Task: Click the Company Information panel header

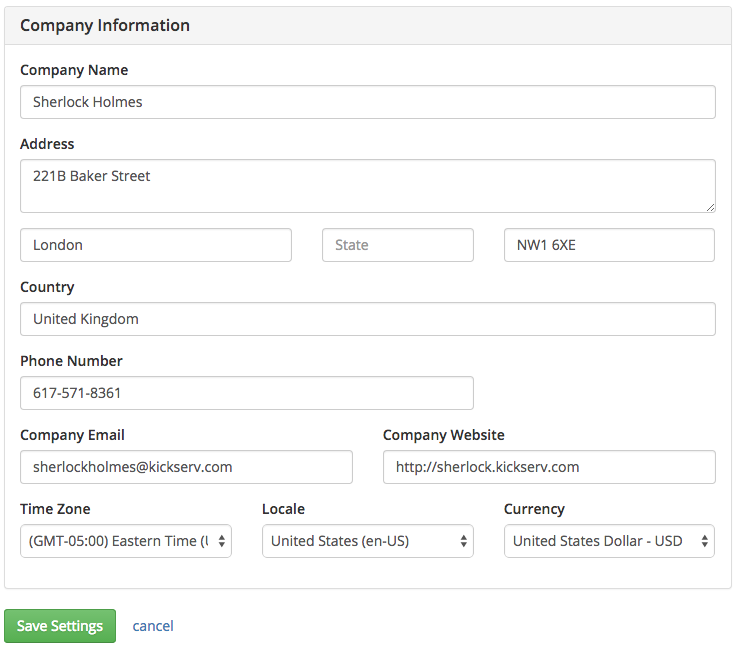Action: 368,25
